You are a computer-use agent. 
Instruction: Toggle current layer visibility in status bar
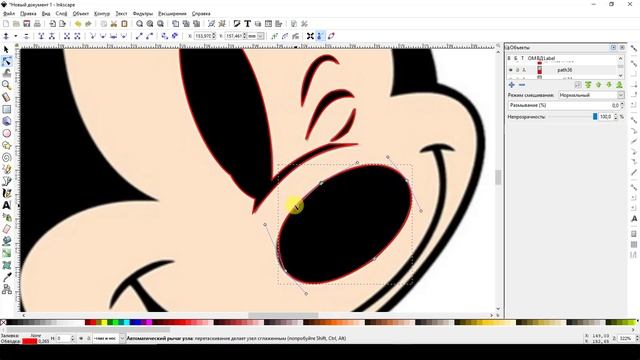point(81,338)
